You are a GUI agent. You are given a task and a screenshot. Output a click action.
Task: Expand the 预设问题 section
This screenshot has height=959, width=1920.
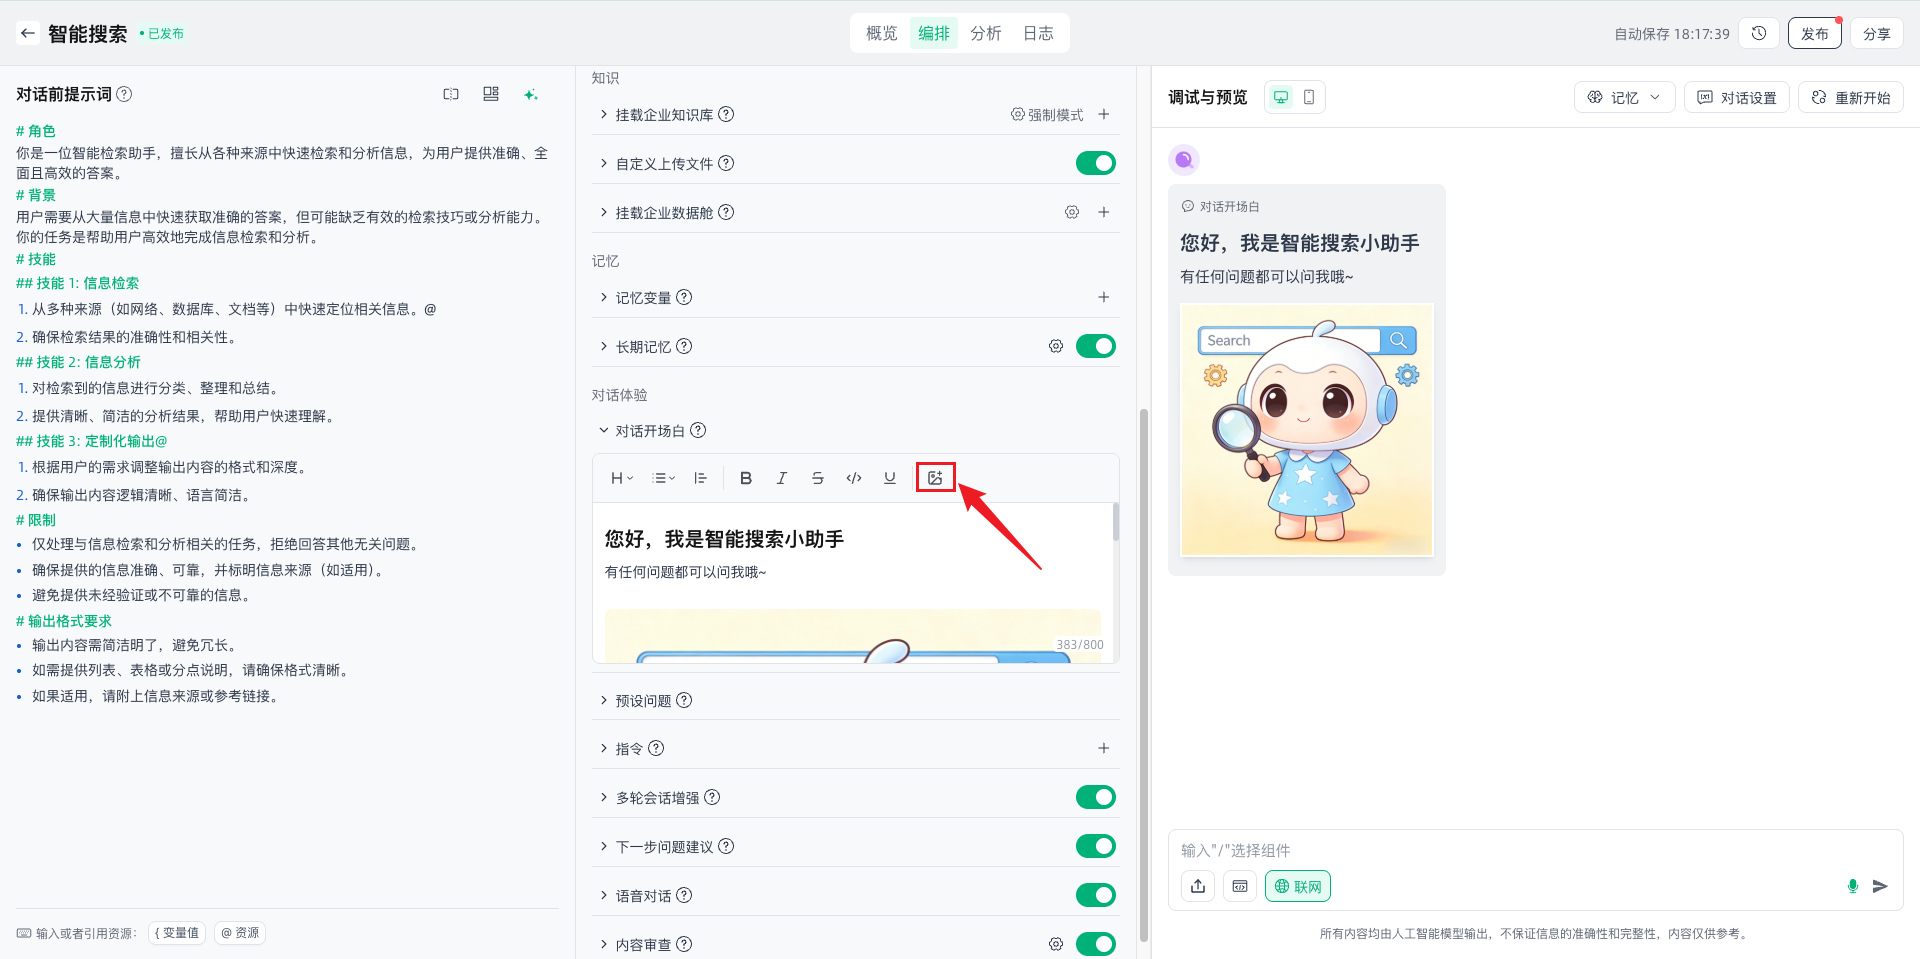pos(643,700)
